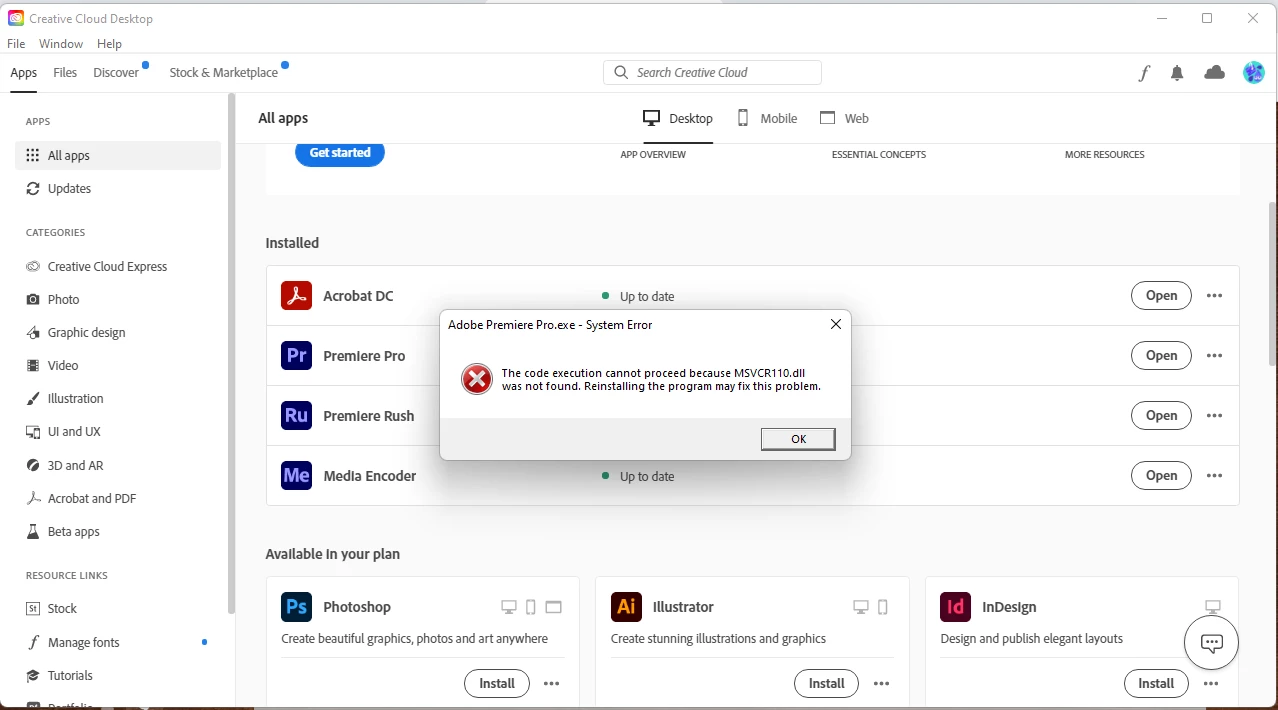Screen dimensions: 1278x710
Task: Click the Illustrator app icon
Action: 626,607
